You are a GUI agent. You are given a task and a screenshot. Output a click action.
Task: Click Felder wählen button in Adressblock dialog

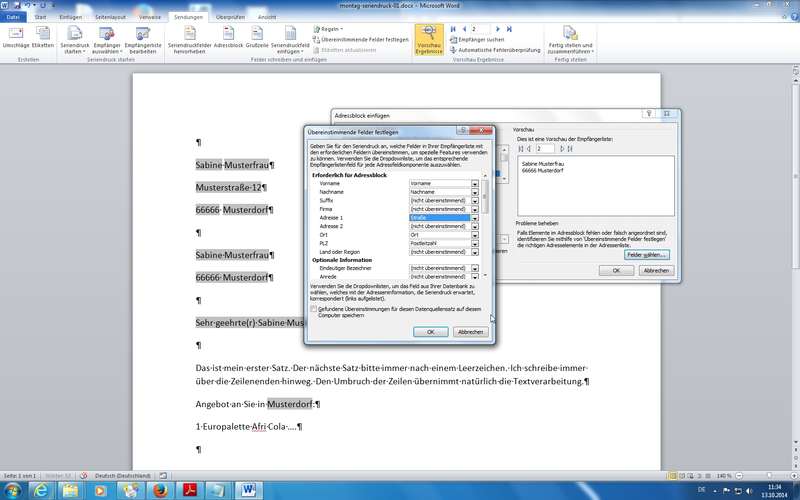point(646,255)
